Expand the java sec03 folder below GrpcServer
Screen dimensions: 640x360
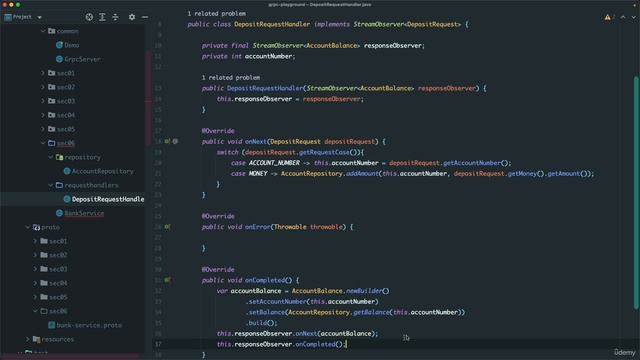tap(43, 101)
